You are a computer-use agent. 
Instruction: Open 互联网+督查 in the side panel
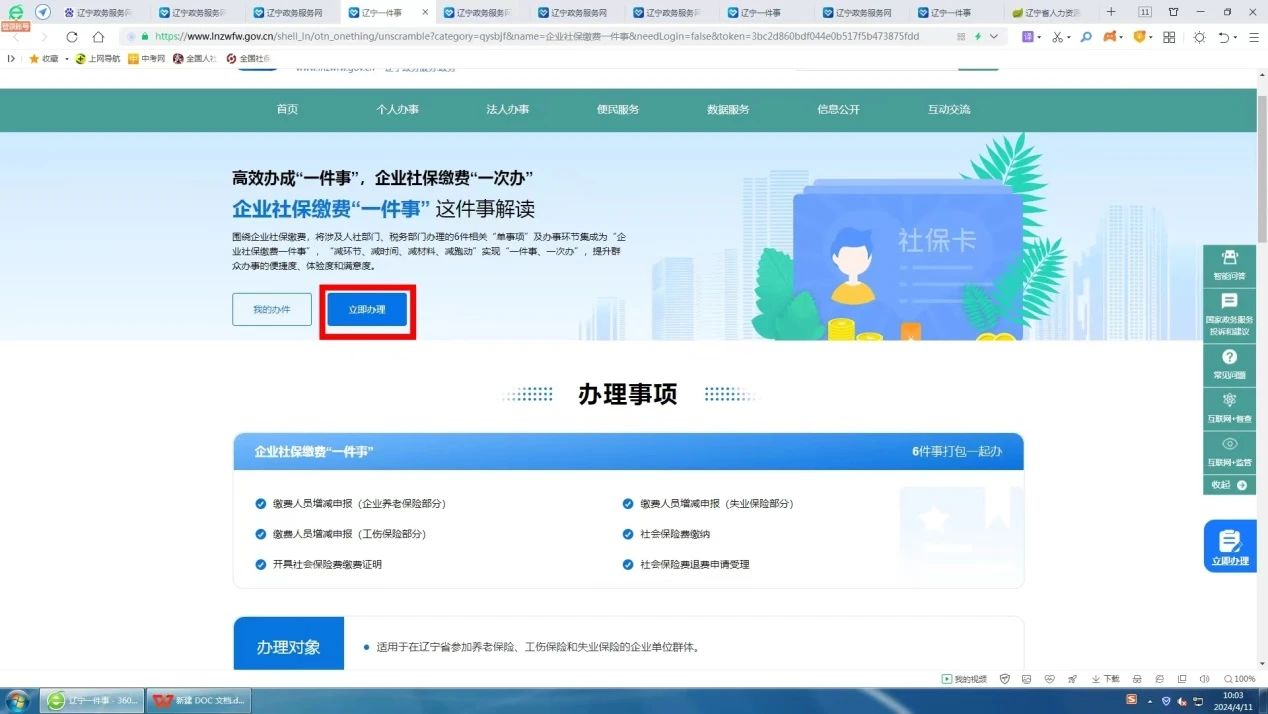[1229, 407]
